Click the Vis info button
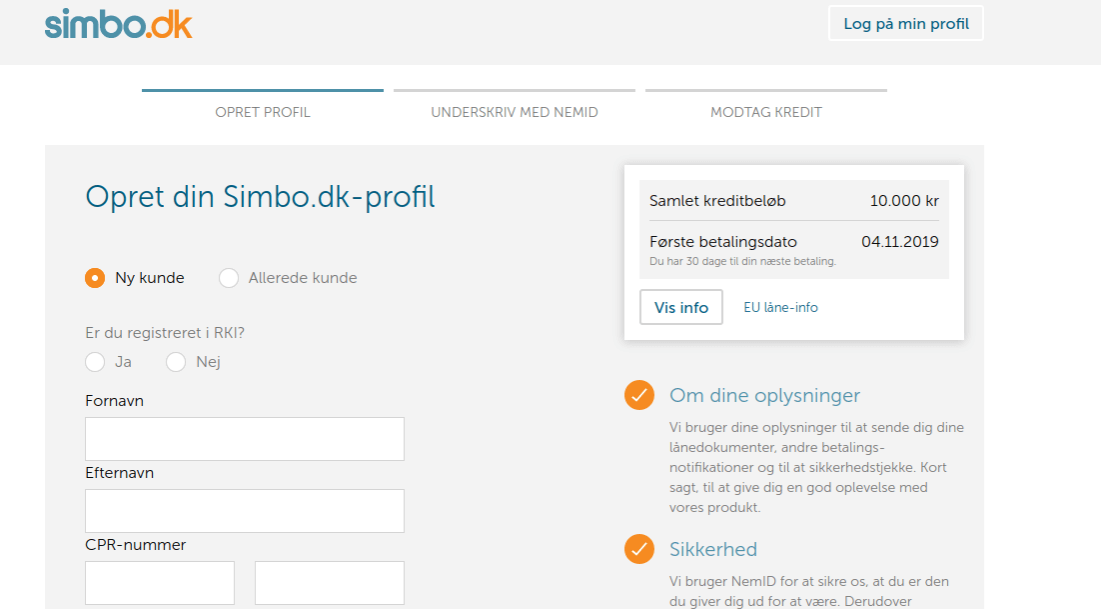Screen dimensions: 1101x609 coord(681,307)
